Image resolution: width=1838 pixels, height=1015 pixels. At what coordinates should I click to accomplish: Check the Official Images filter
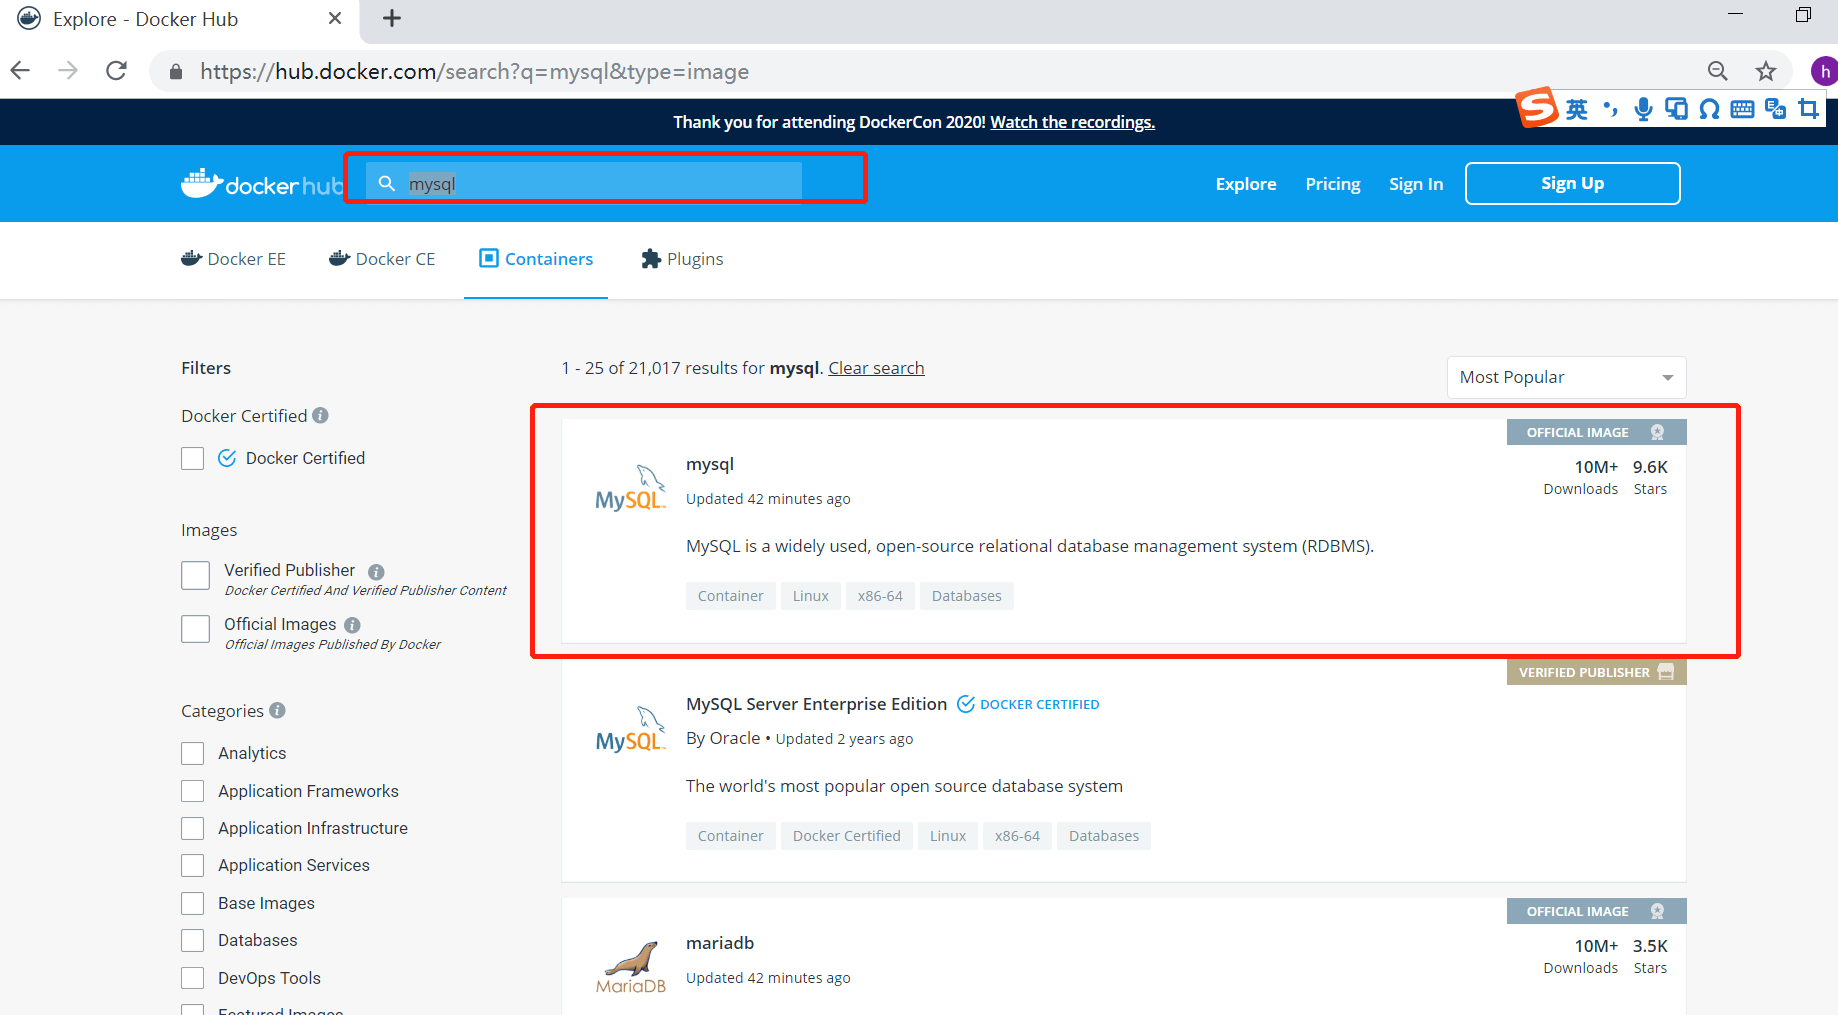[x=195, y=629]
